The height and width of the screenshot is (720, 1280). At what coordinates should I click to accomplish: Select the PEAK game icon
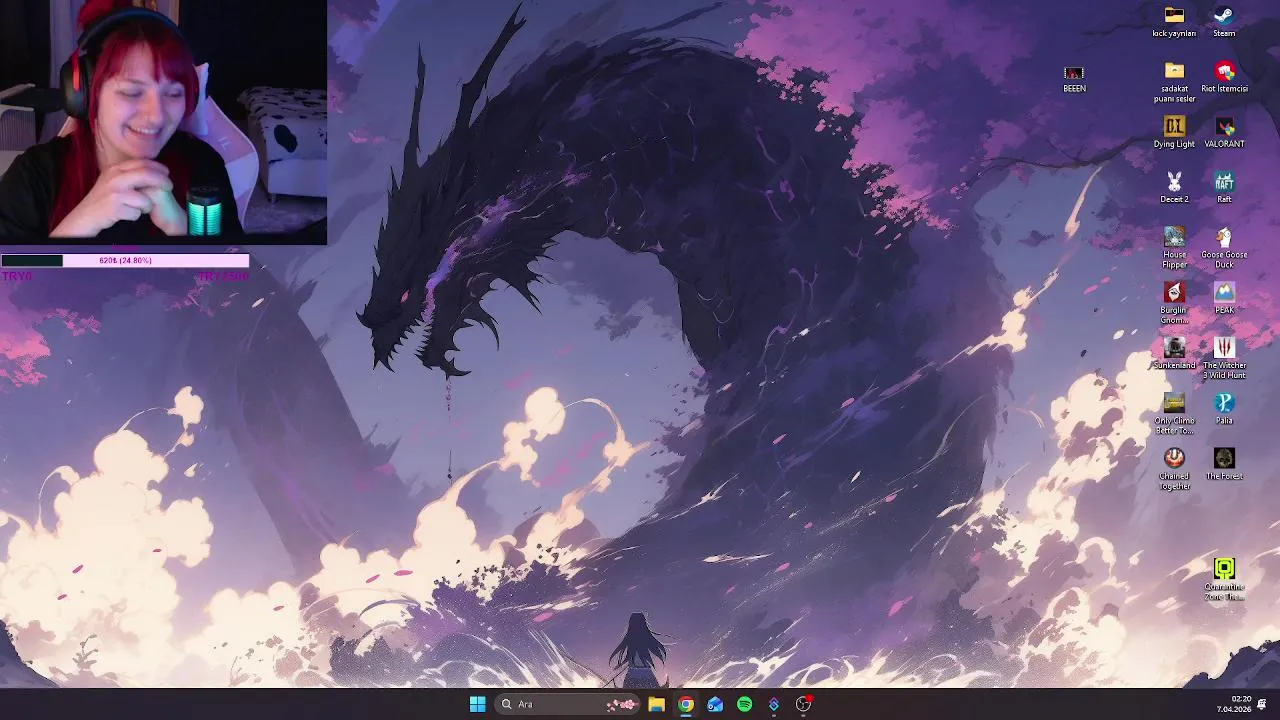tap(1224, 298)
